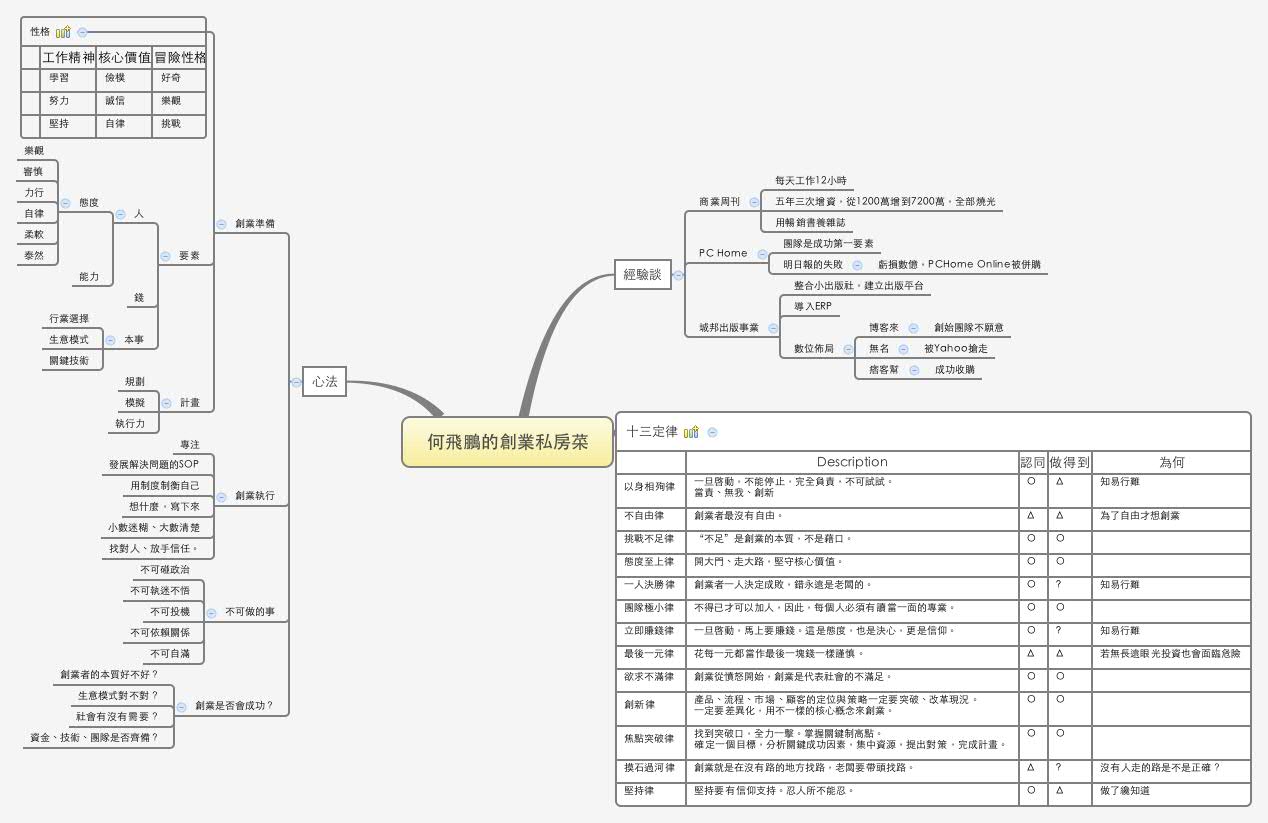Image resolution: width=1268 pixels, height=823 pixels.
Task: Click the Description column header
Action: (852, 462)
